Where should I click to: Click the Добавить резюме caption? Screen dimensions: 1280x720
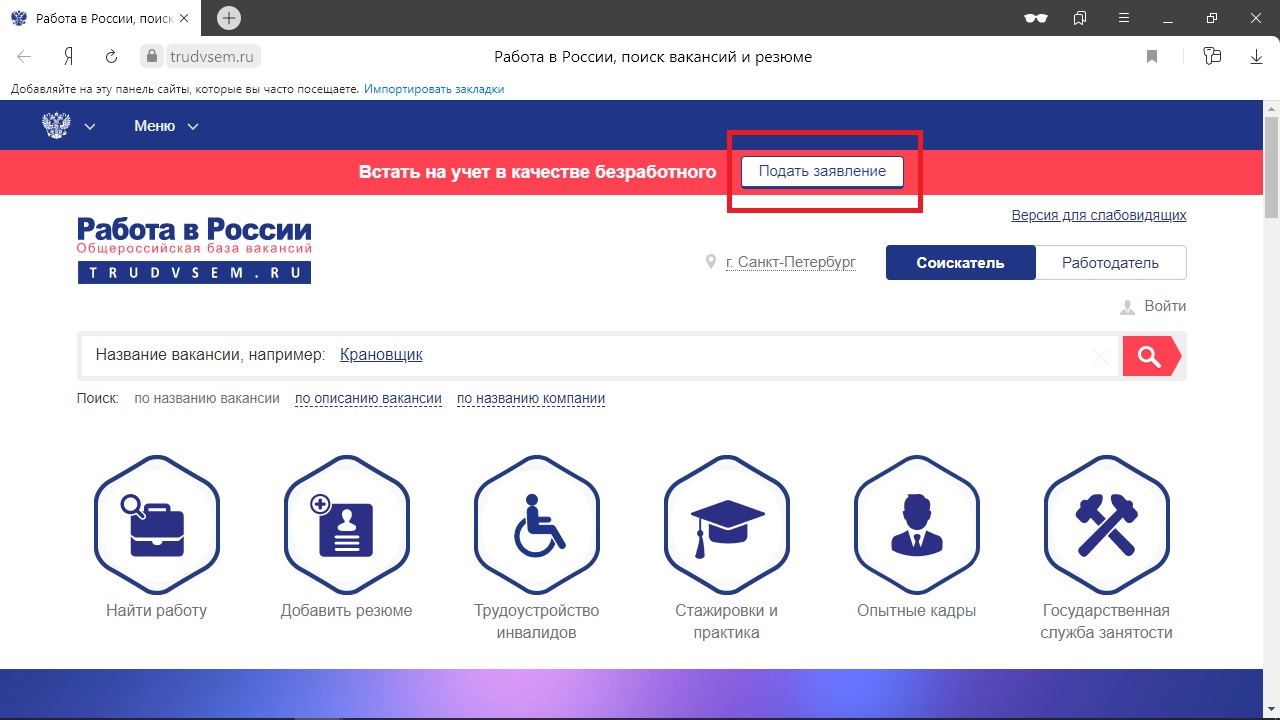coord(346,610)
